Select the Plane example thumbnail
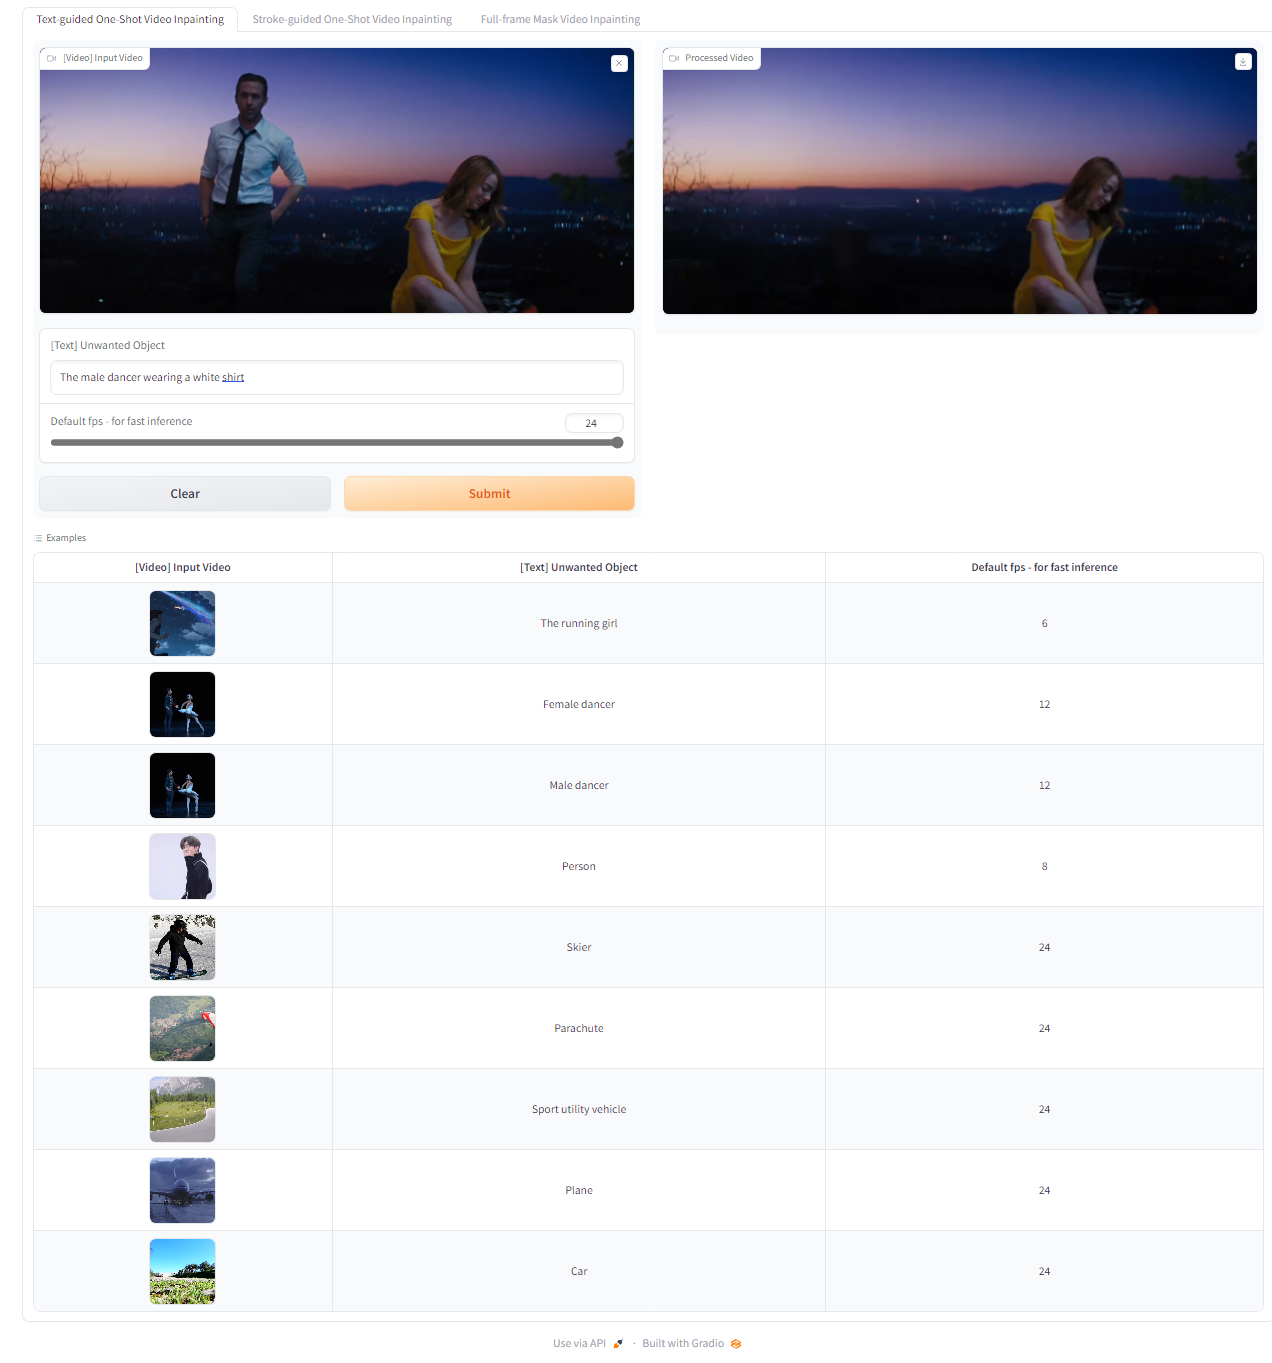 (182, 1190)
